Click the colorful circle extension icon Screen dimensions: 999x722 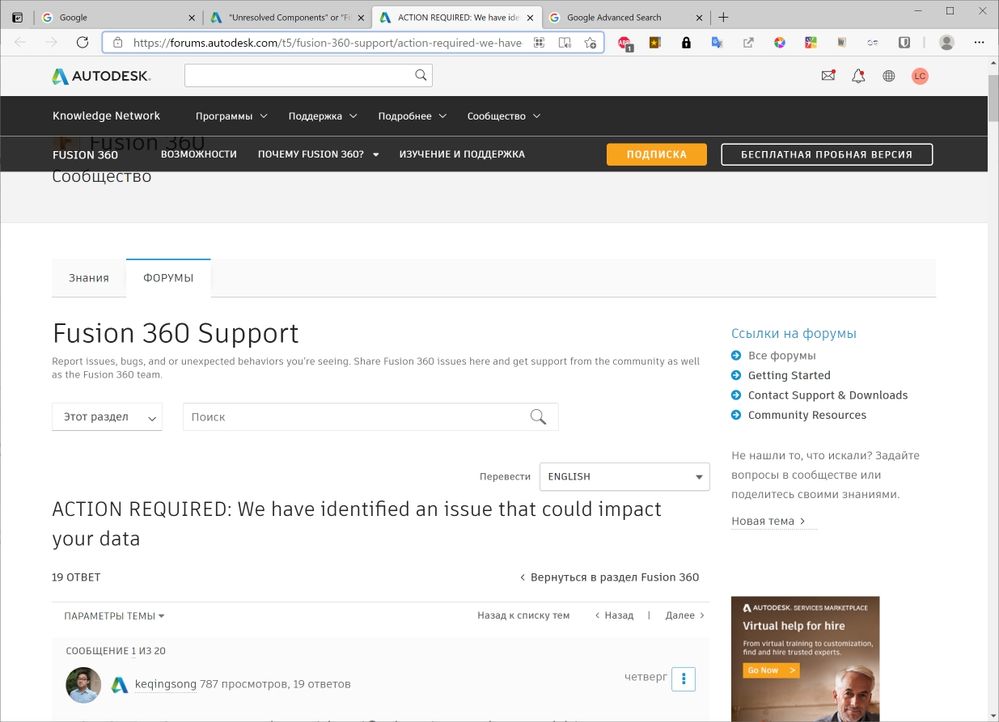(x=779, y=43)
